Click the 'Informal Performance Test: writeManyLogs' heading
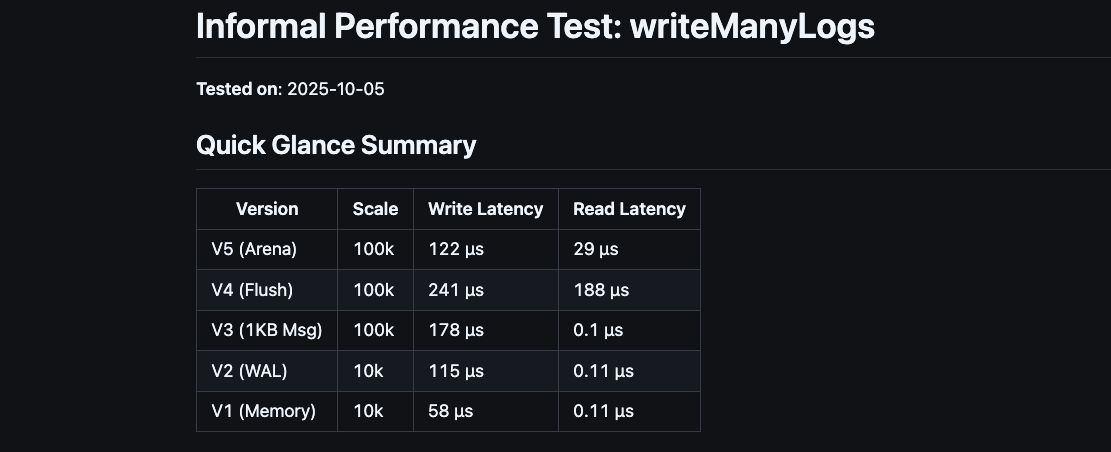The width and height of the screenshot is (1111, 452). point(535,27)
